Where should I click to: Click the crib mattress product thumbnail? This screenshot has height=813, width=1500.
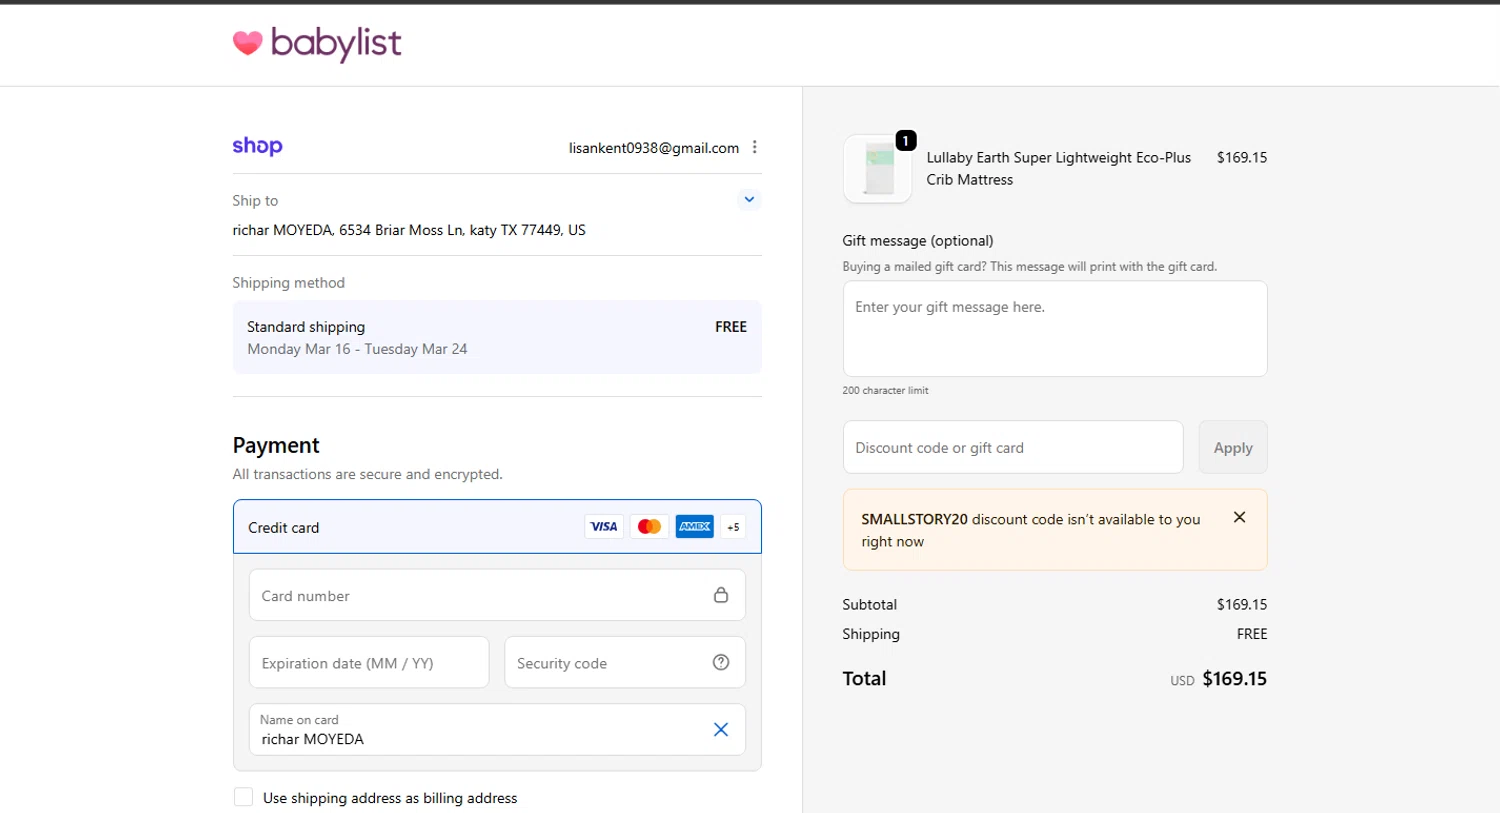(877, 169)
